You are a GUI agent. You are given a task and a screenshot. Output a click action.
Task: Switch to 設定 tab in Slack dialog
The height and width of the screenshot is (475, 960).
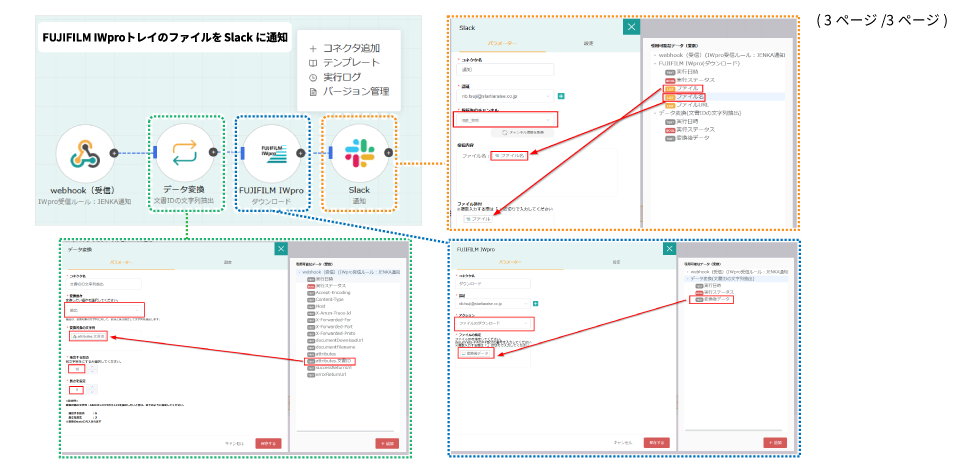[588, 43]
